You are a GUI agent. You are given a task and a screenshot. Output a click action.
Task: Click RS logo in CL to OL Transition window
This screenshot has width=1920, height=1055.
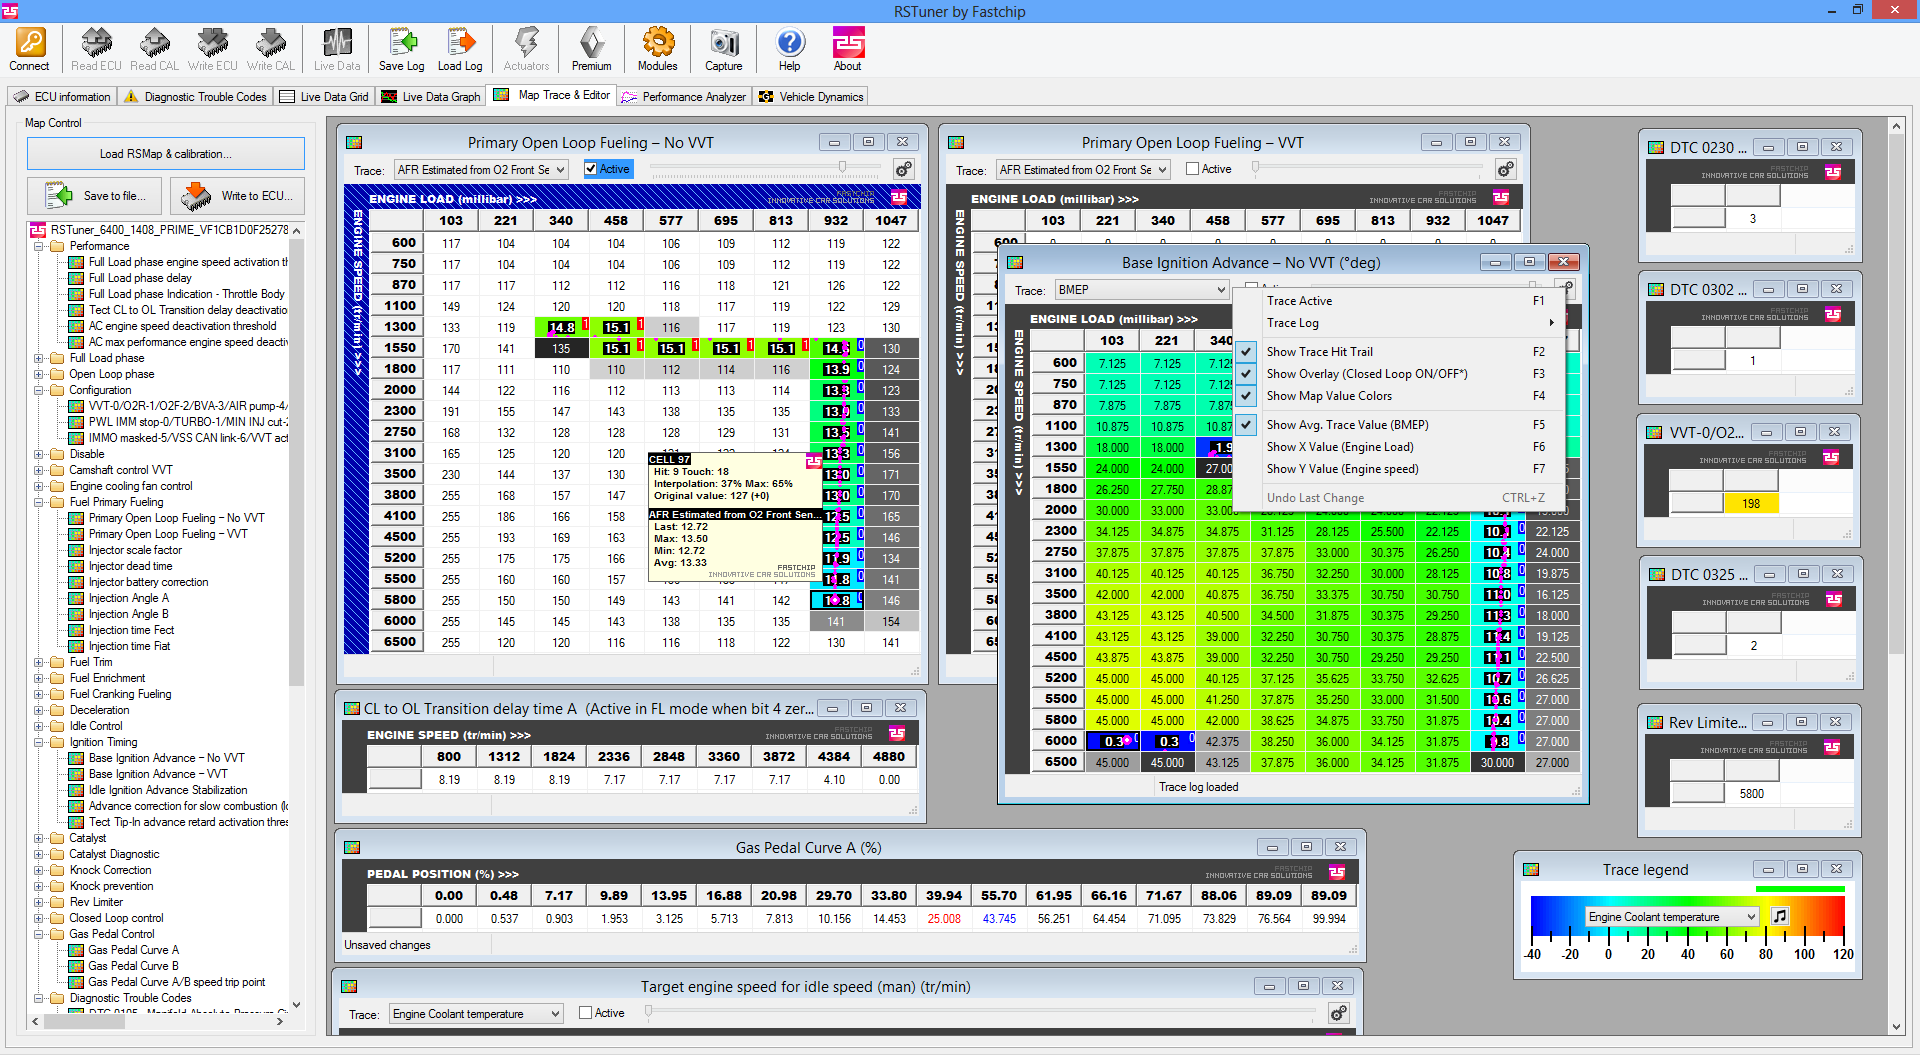[897, 733]
